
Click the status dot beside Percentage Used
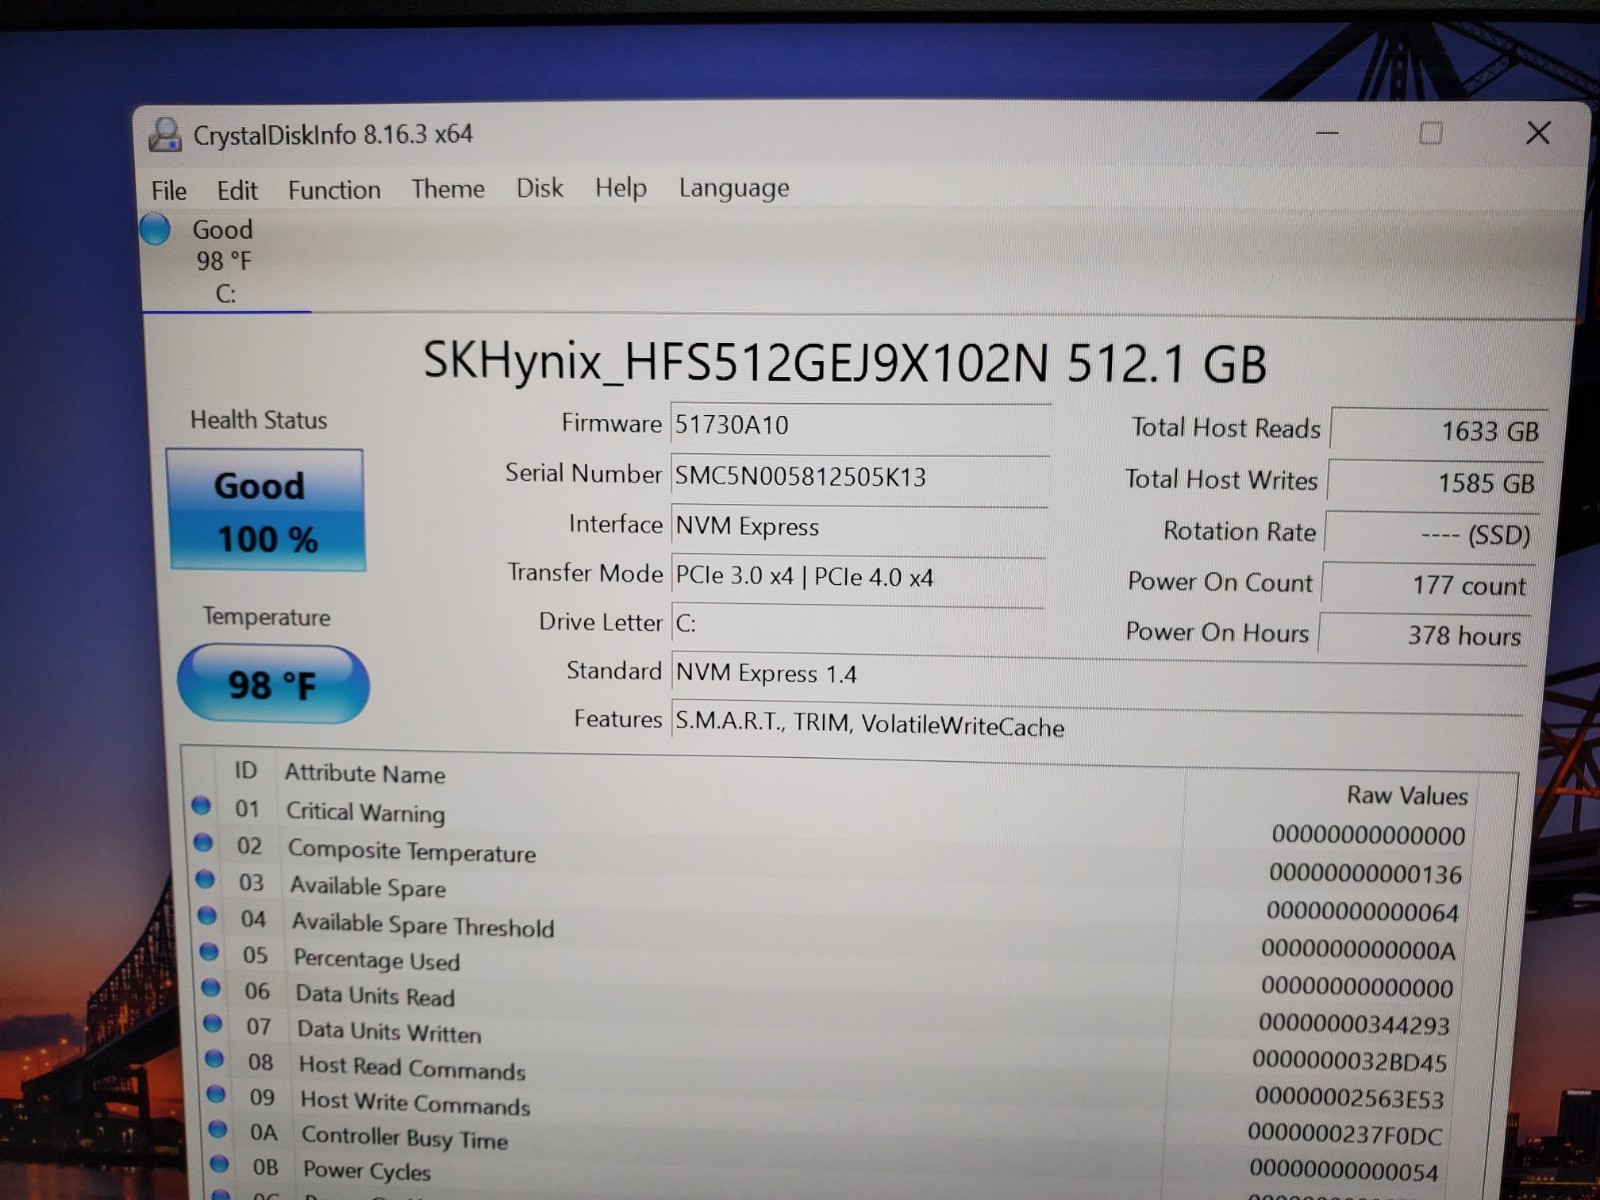[209, 951]
